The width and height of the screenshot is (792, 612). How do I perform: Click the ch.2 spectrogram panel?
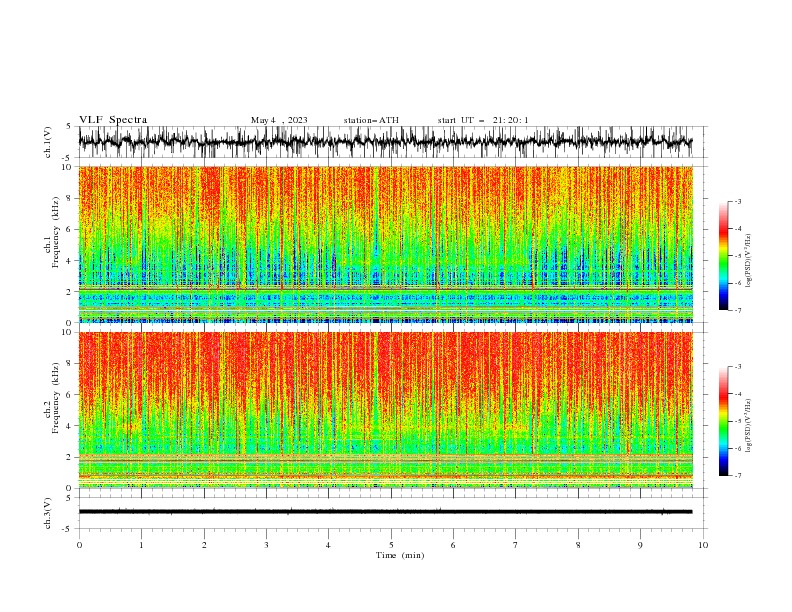tap(386, 410)
